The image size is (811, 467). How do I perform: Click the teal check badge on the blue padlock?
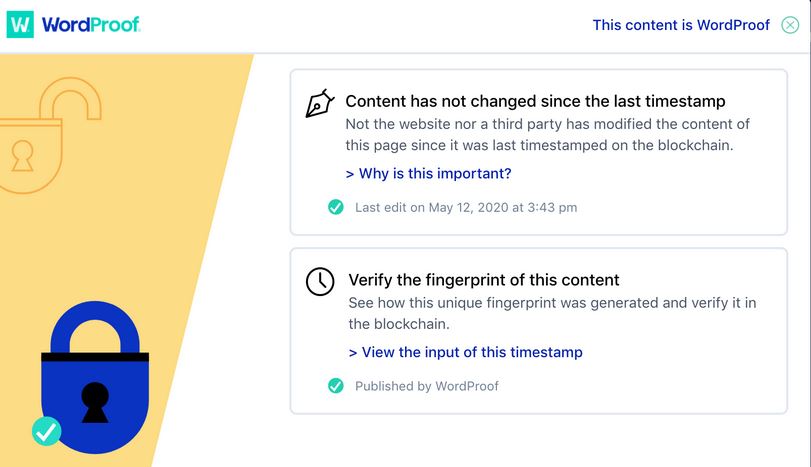pos(47,431)
